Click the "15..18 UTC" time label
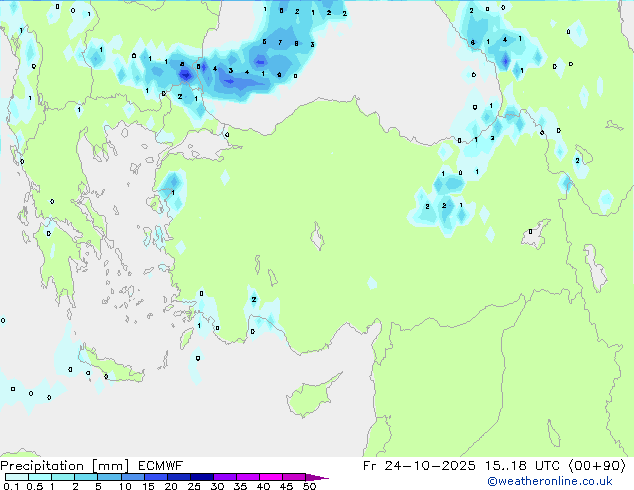This screenshot has width=634, height=490. tap(522, 466)
